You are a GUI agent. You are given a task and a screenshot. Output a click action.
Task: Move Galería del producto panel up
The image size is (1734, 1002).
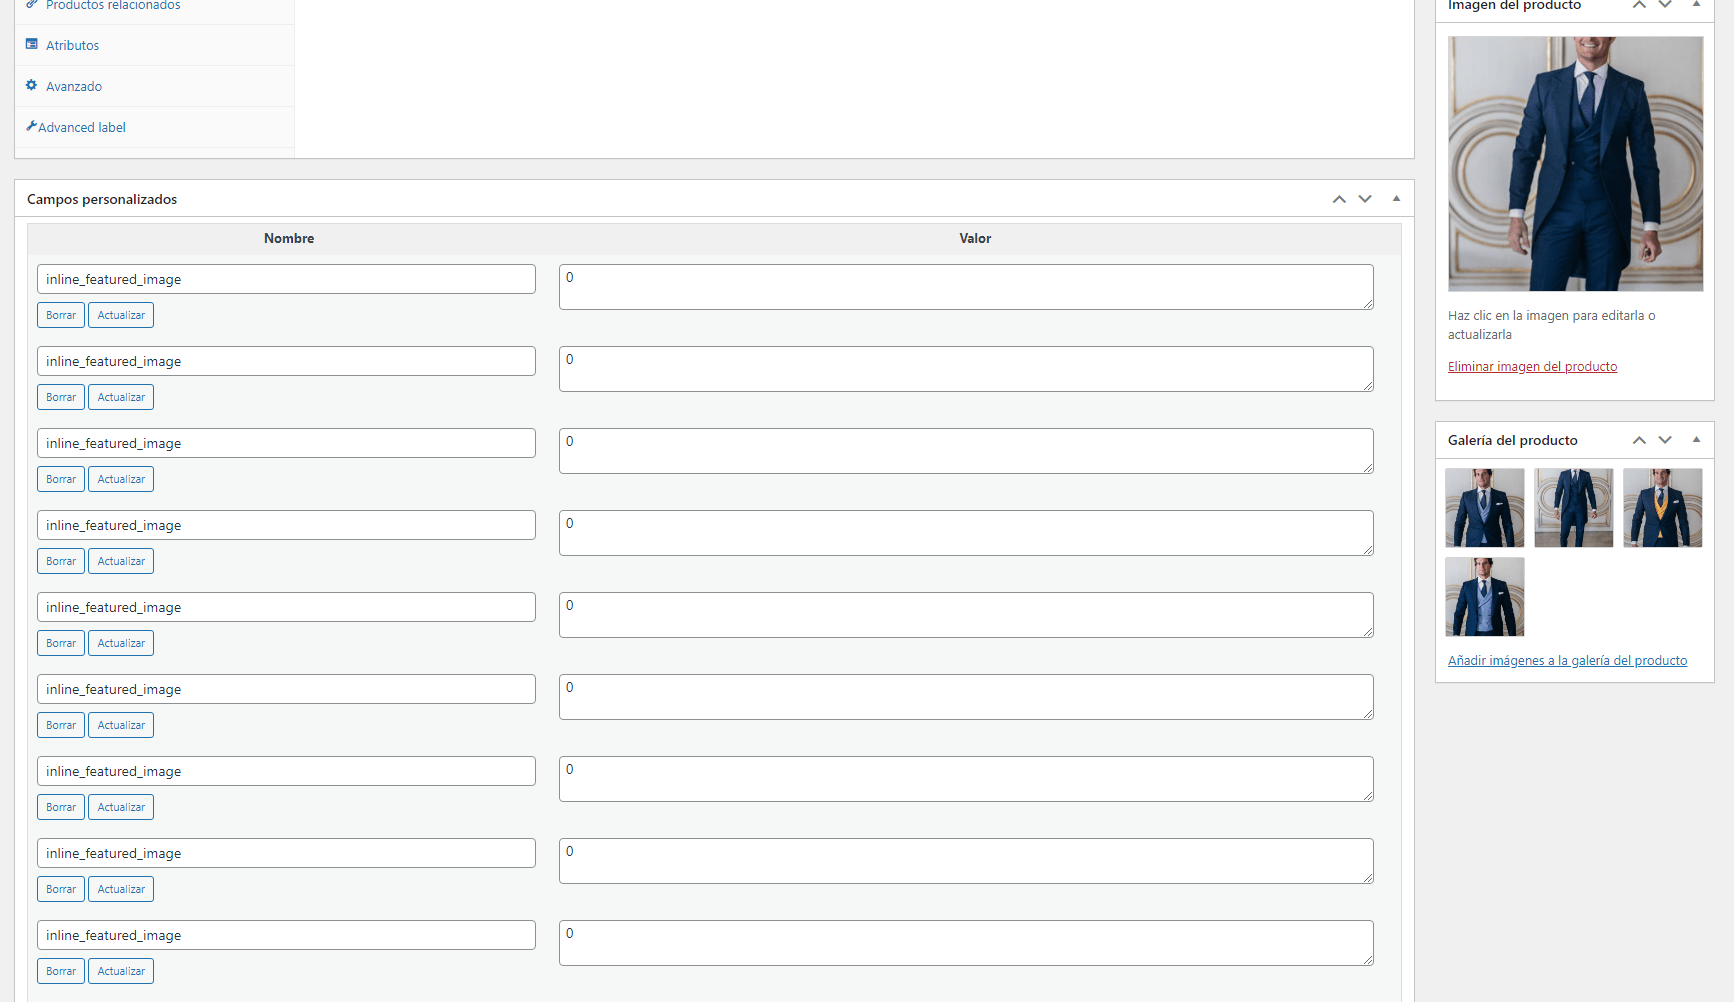pyautogui.click(x=1639, y=440)
